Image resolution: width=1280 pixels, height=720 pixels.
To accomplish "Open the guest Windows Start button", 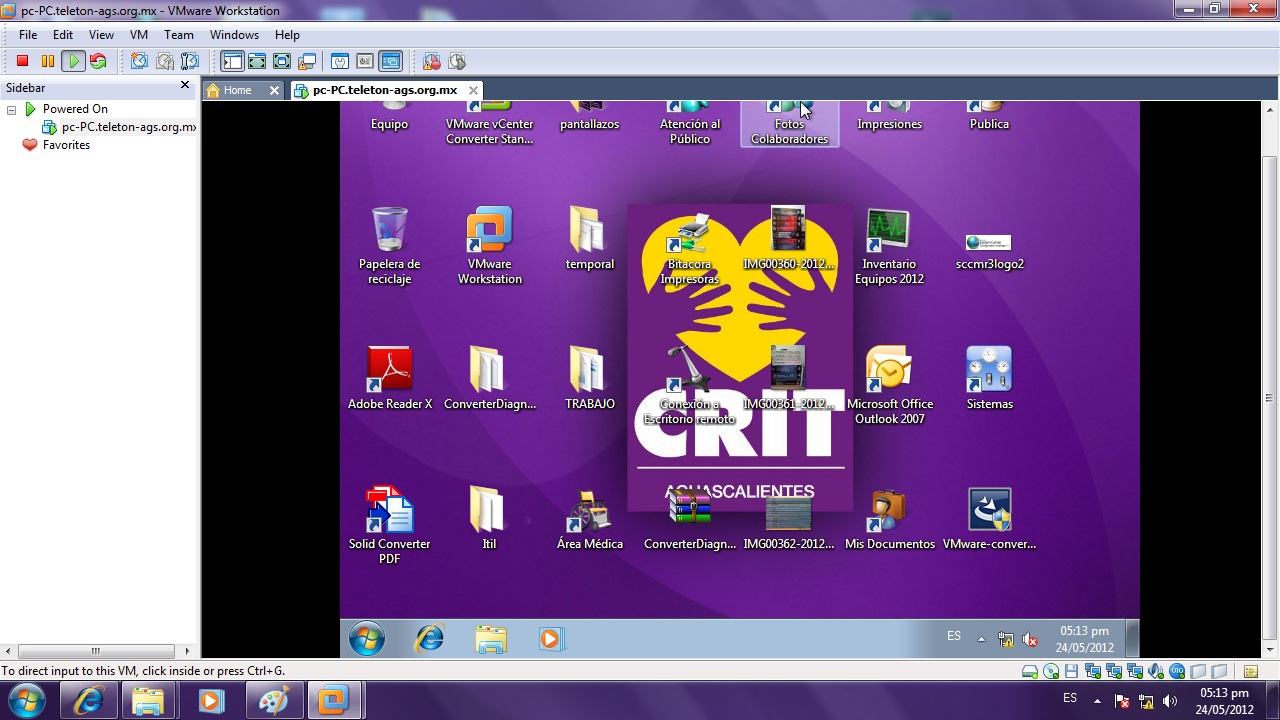I will [367, 638].
